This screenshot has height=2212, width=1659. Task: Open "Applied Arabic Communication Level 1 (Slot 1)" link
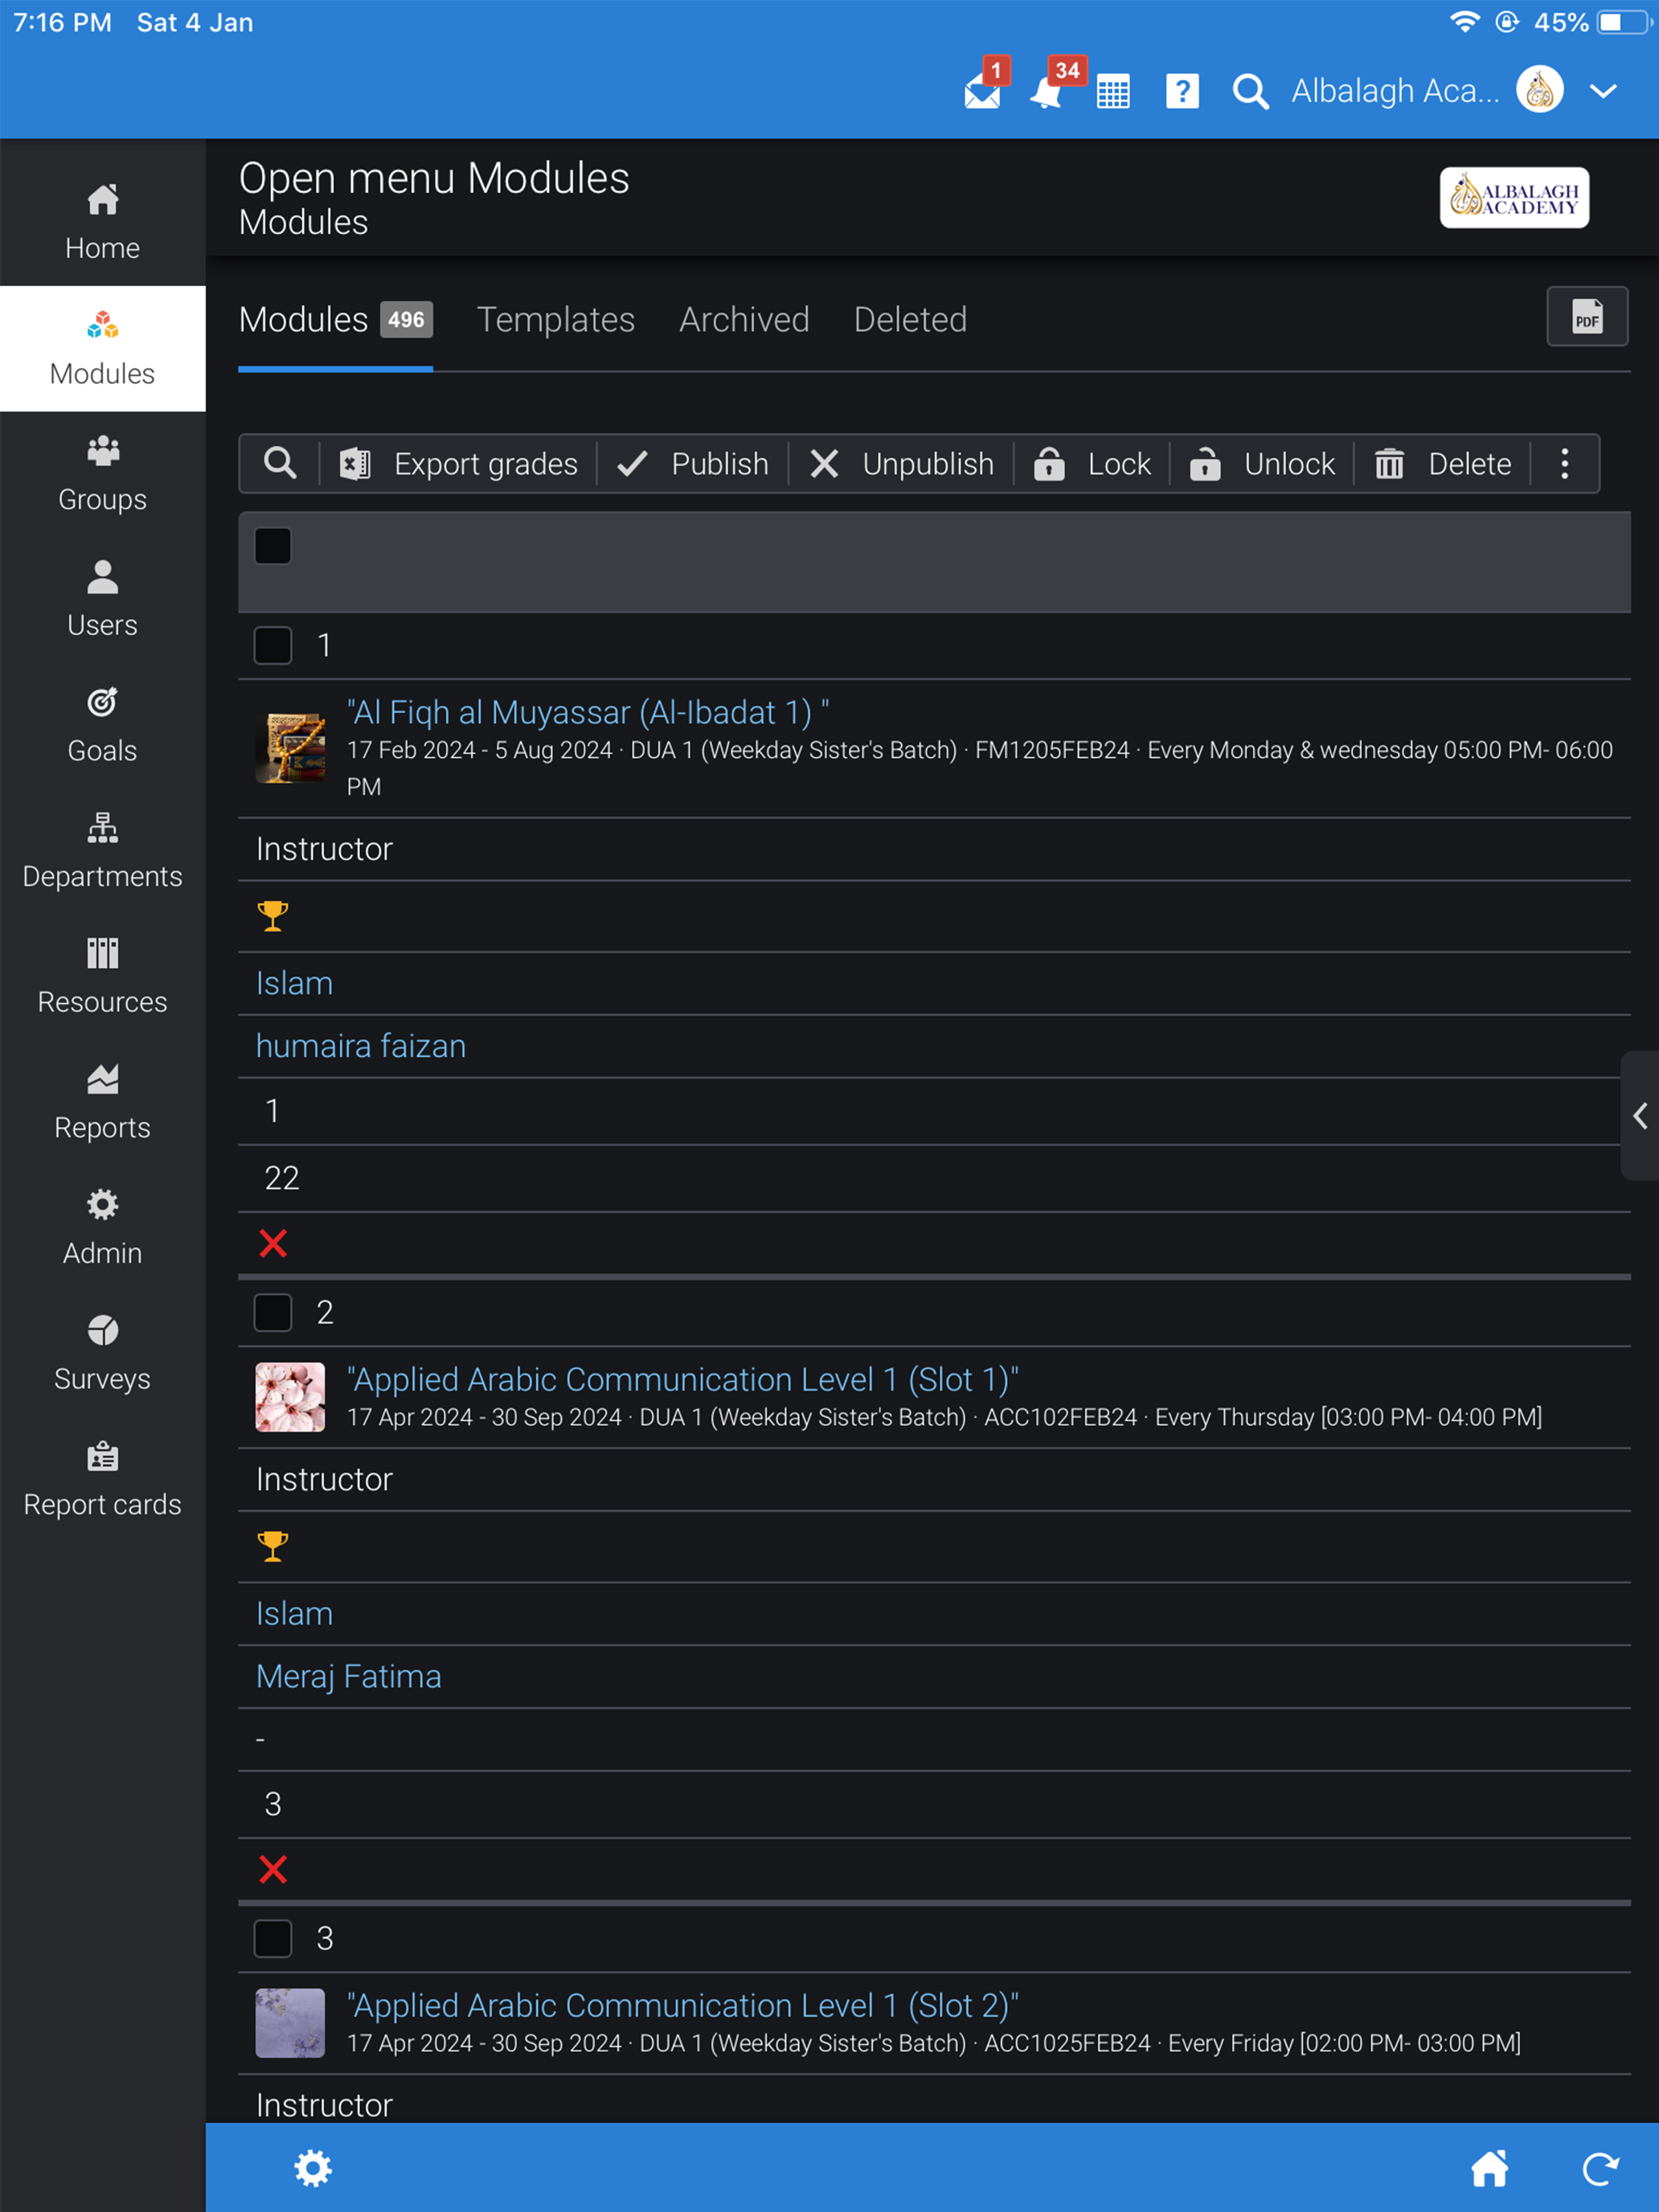682,1380
